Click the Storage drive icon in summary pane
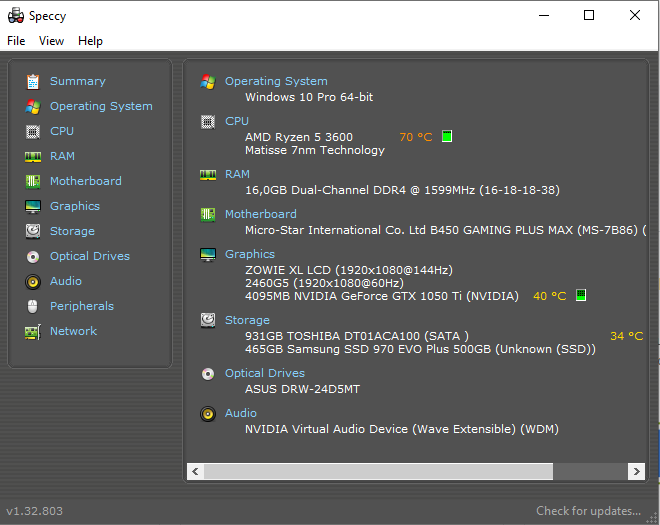 (x=208, y=321)
